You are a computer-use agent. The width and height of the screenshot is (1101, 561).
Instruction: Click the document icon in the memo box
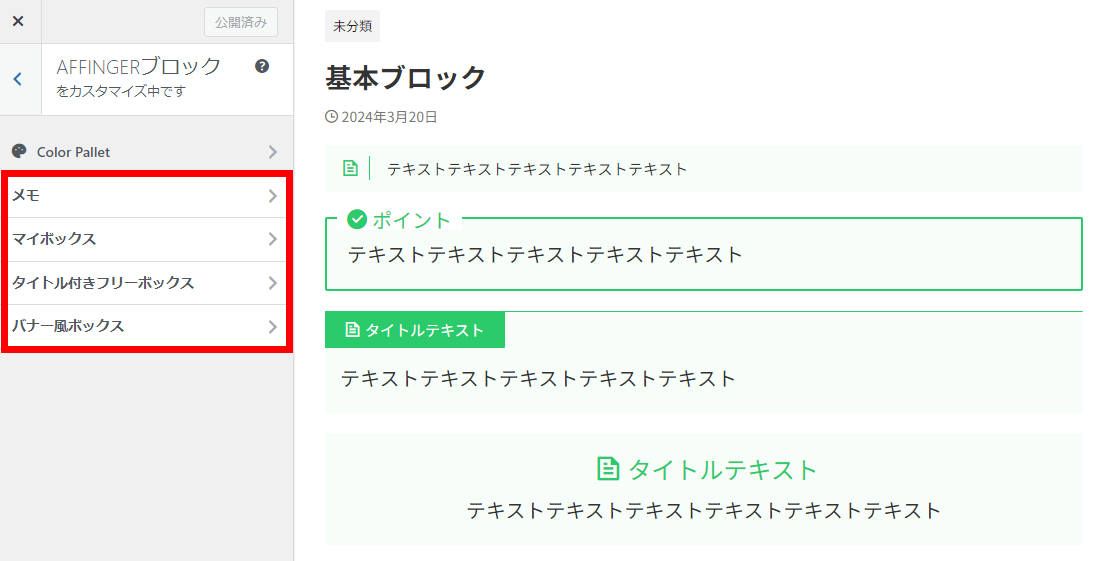pyautogui.click(x=350, y=169)
